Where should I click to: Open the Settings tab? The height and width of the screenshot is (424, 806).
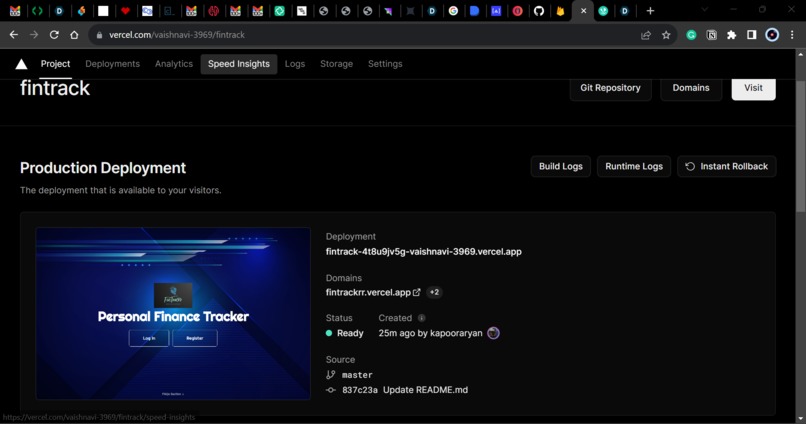[x=385, y=64]
